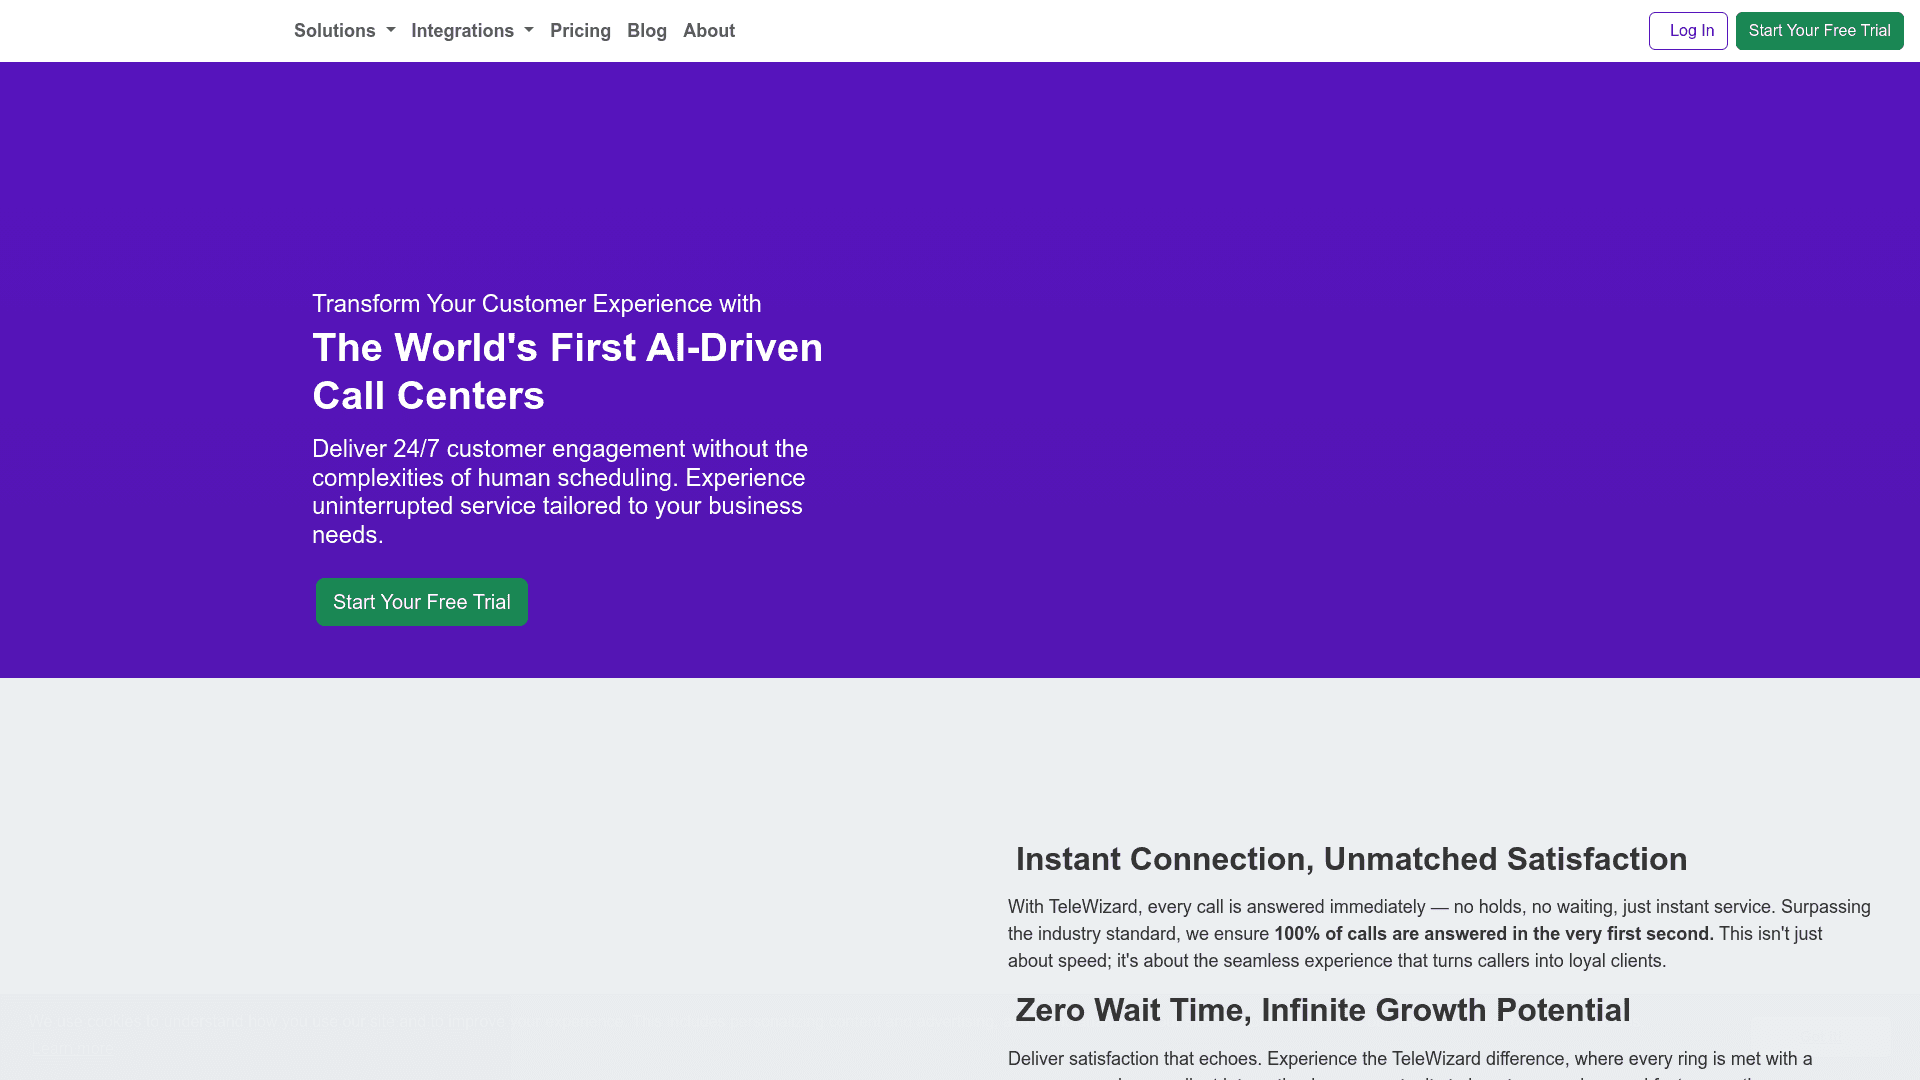Viewport: 1920px width, 1080px height.
Task: Click the hero section's Start Your Free Trial button
Action: [x=421, y=602]
